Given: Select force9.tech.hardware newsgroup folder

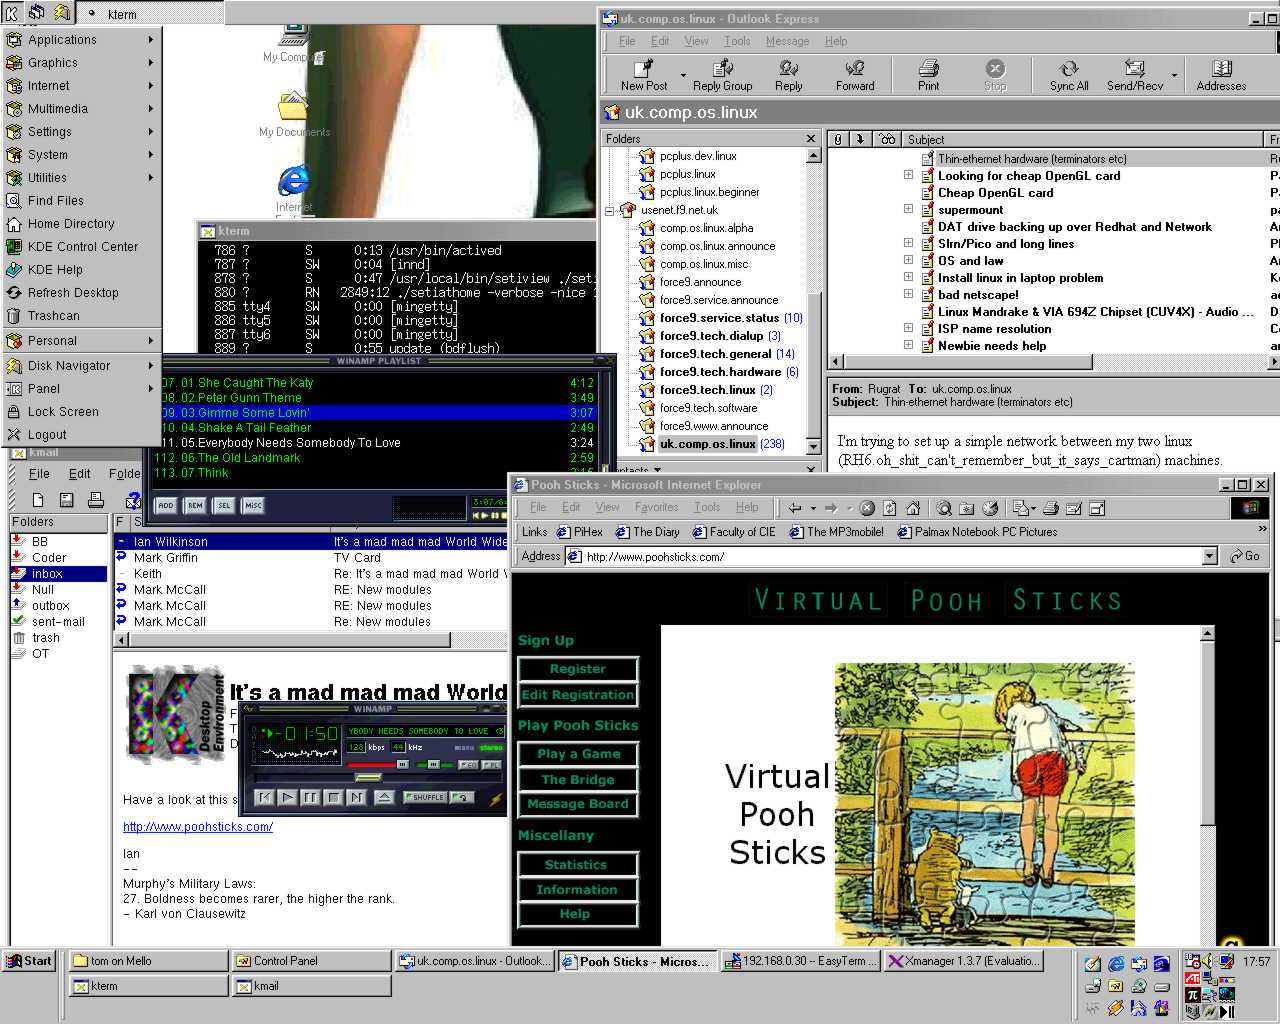Looking at the screenshot, I should click(720, 372).
